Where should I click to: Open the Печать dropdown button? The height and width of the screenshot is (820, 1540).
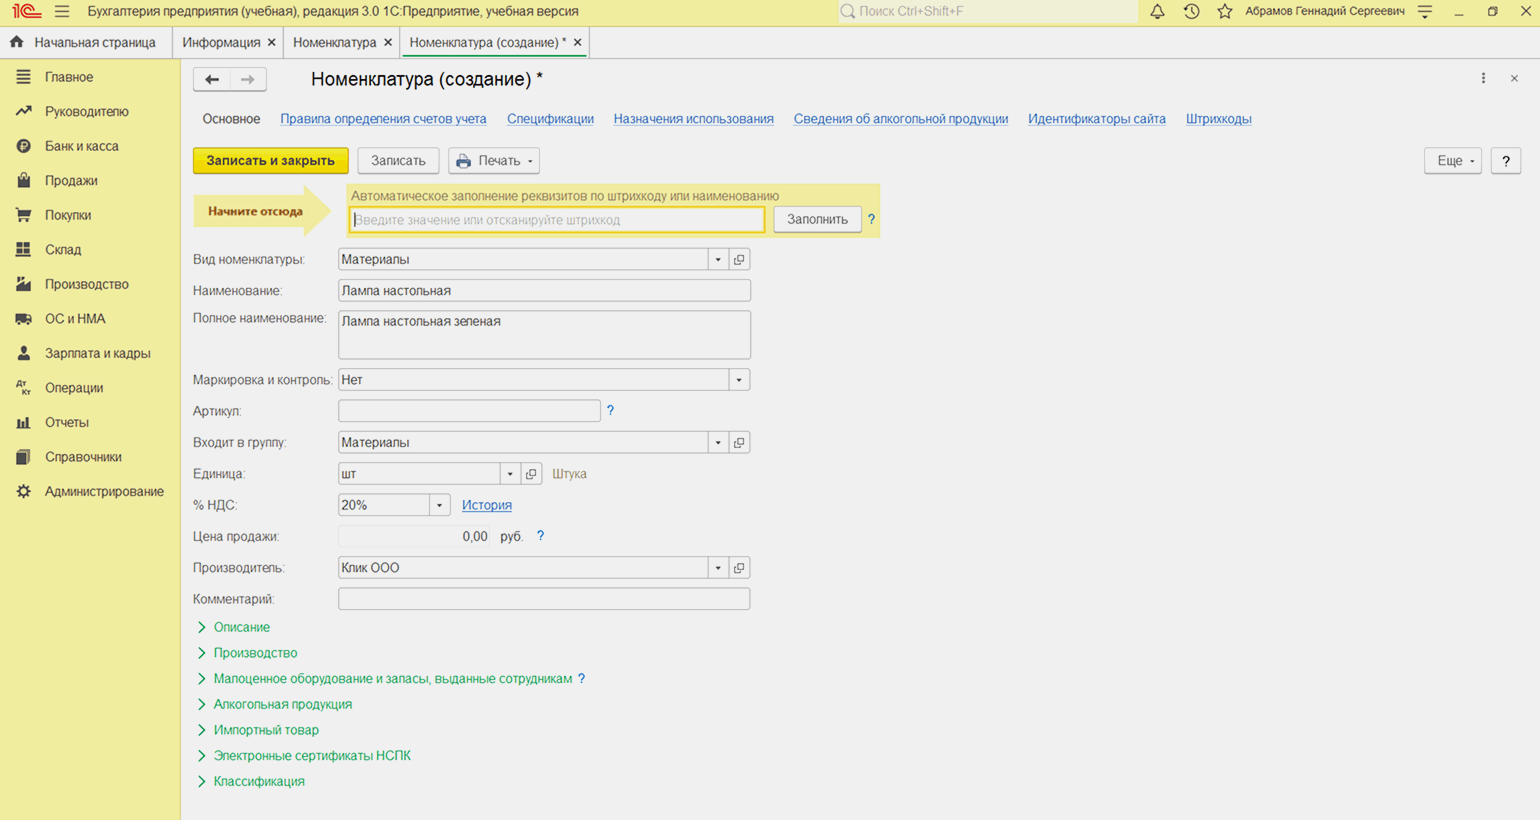click(494, 161)
